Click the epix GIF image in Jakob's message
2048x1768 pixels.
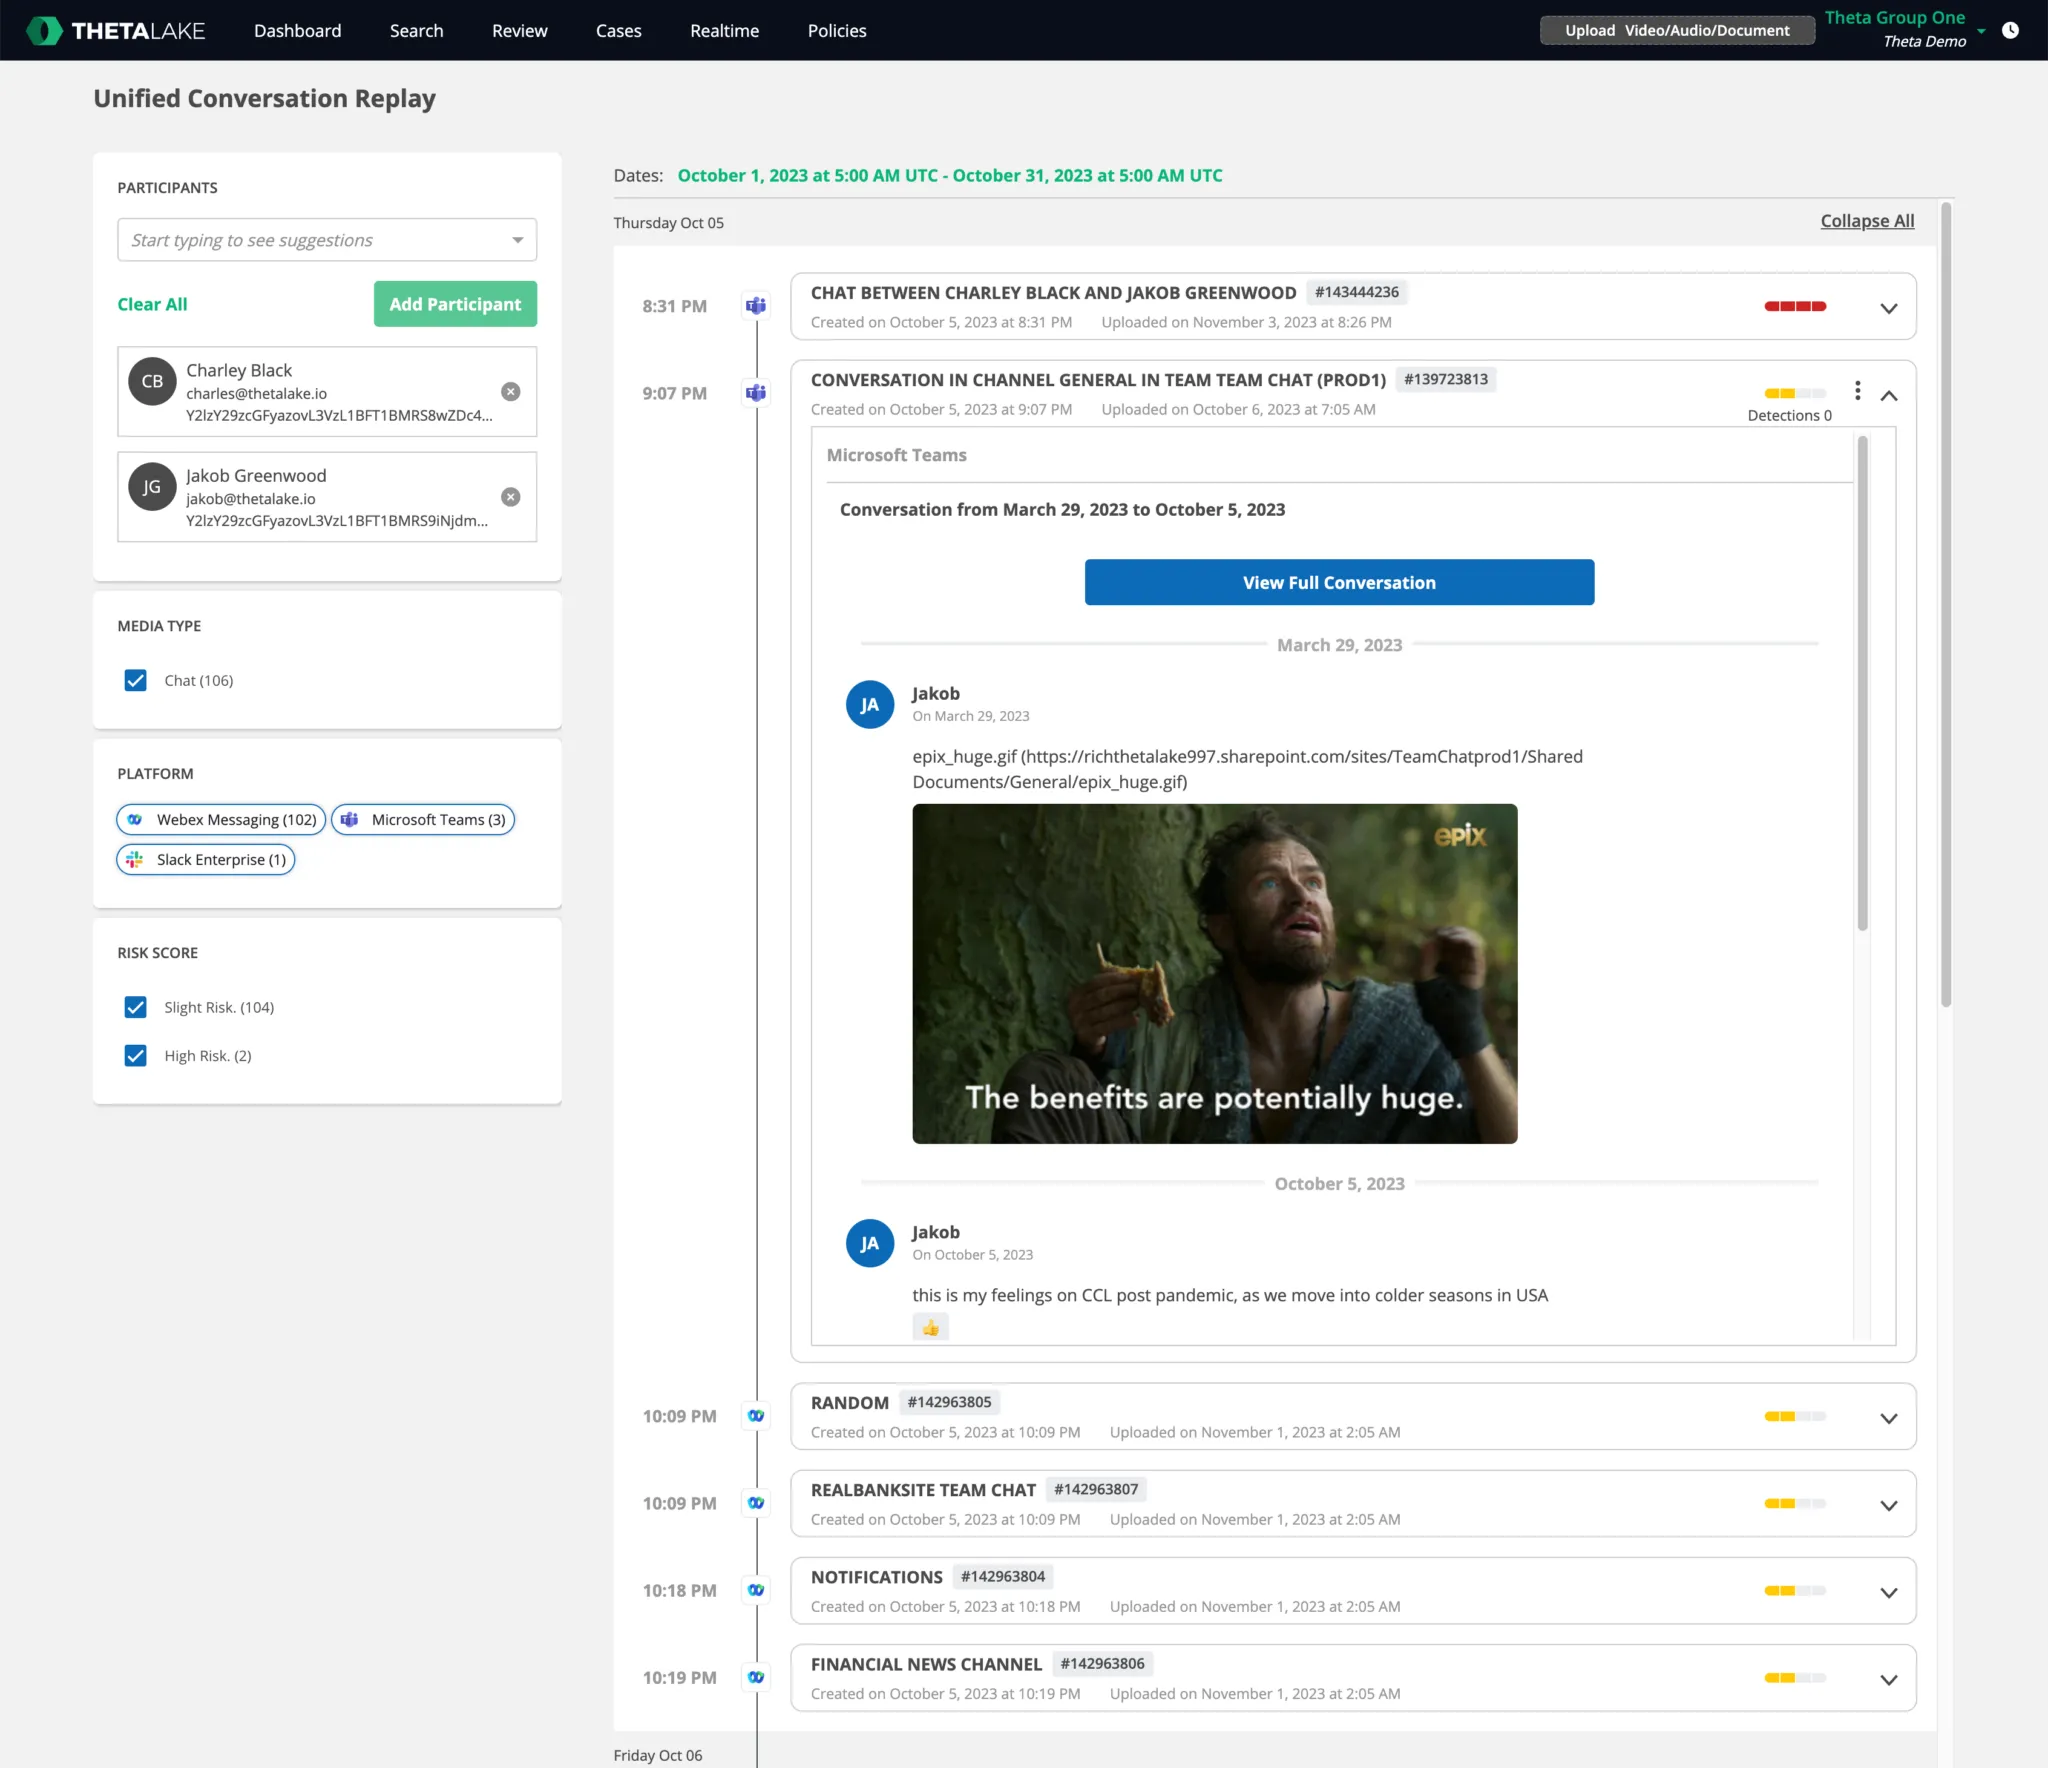point(1213,972)
